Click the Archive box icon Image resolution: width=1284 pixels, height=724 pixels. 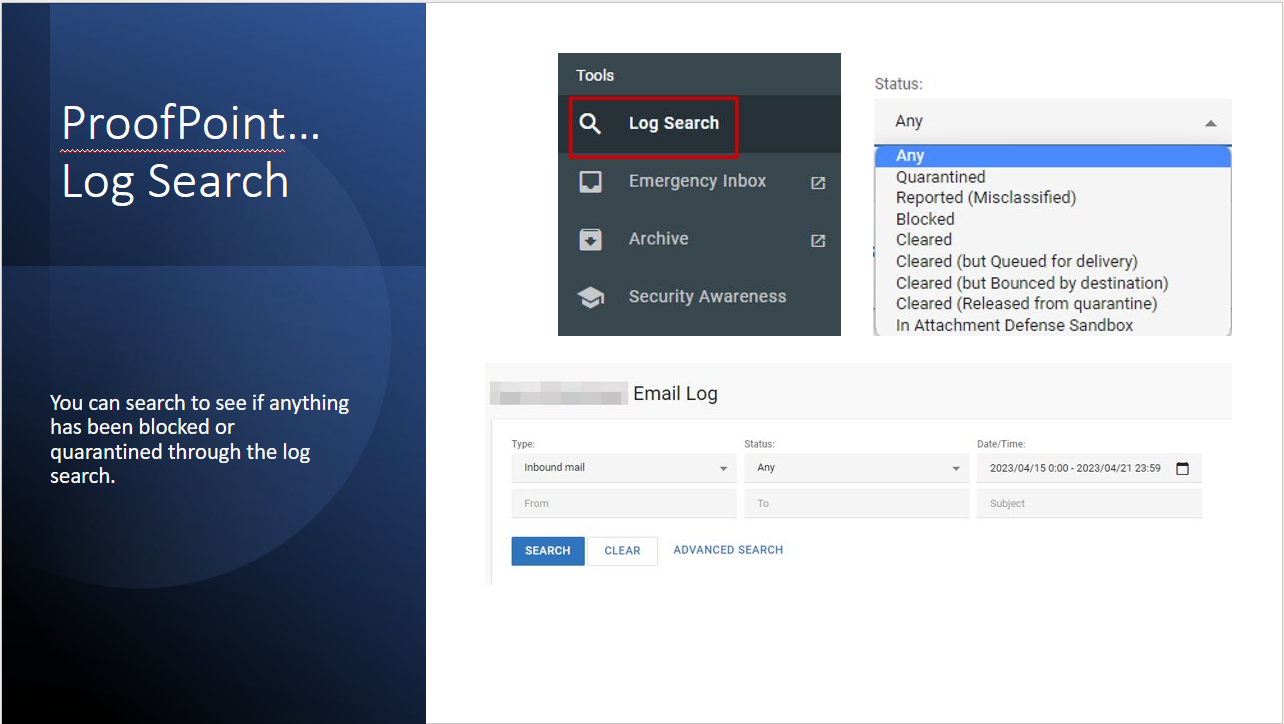pyautogui.click(x=591, y=240)
